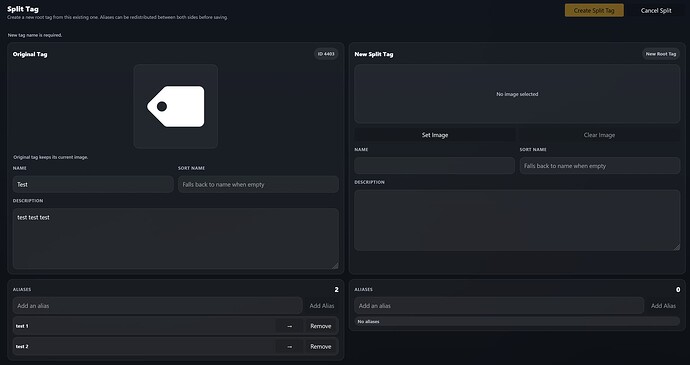Click the 'New tag name is required.' message
This screenshot has height=365, width=690.
(35, 35)
